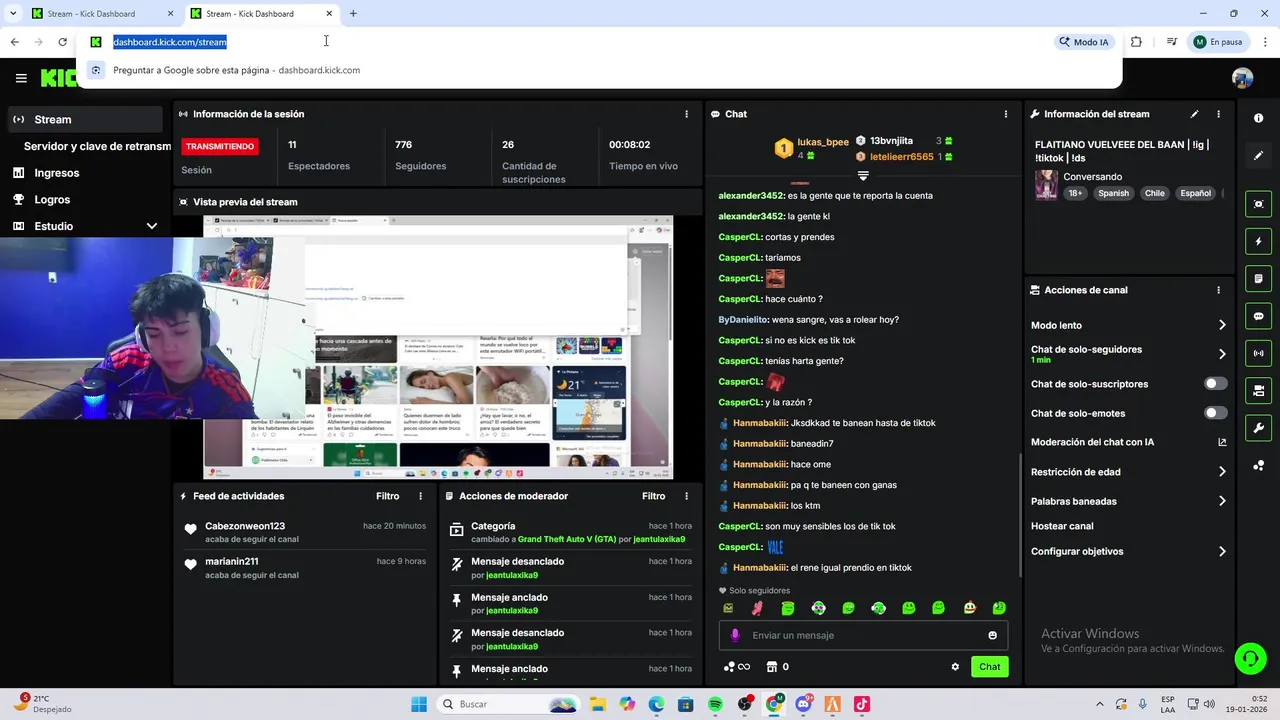This screenshot has height=720, width=1280.
Task: Open File Explorer from the taskbar
Action: (x=598, y=704)
